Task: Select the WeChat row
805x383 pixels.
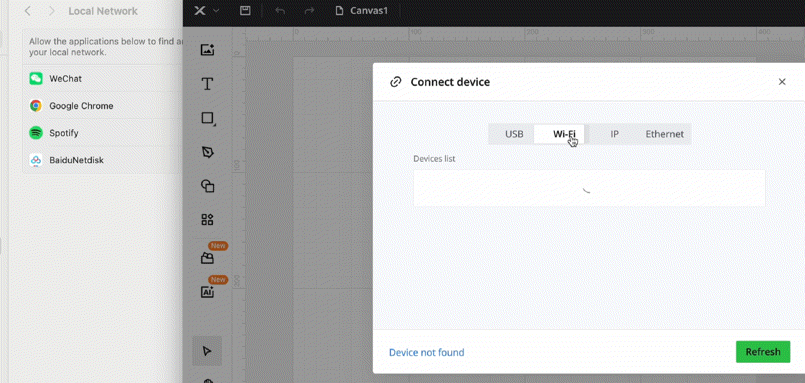Action: click(x=103, y=79)
